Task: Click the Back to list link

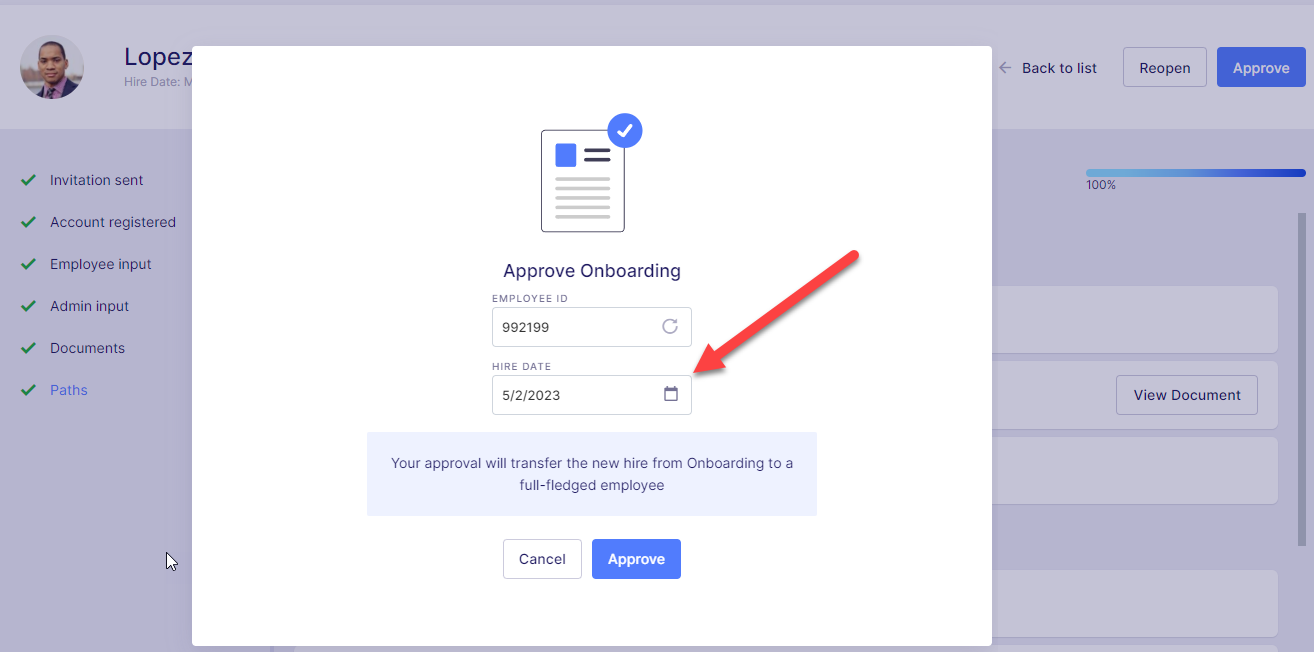Action: click(x=1059, y=68)
